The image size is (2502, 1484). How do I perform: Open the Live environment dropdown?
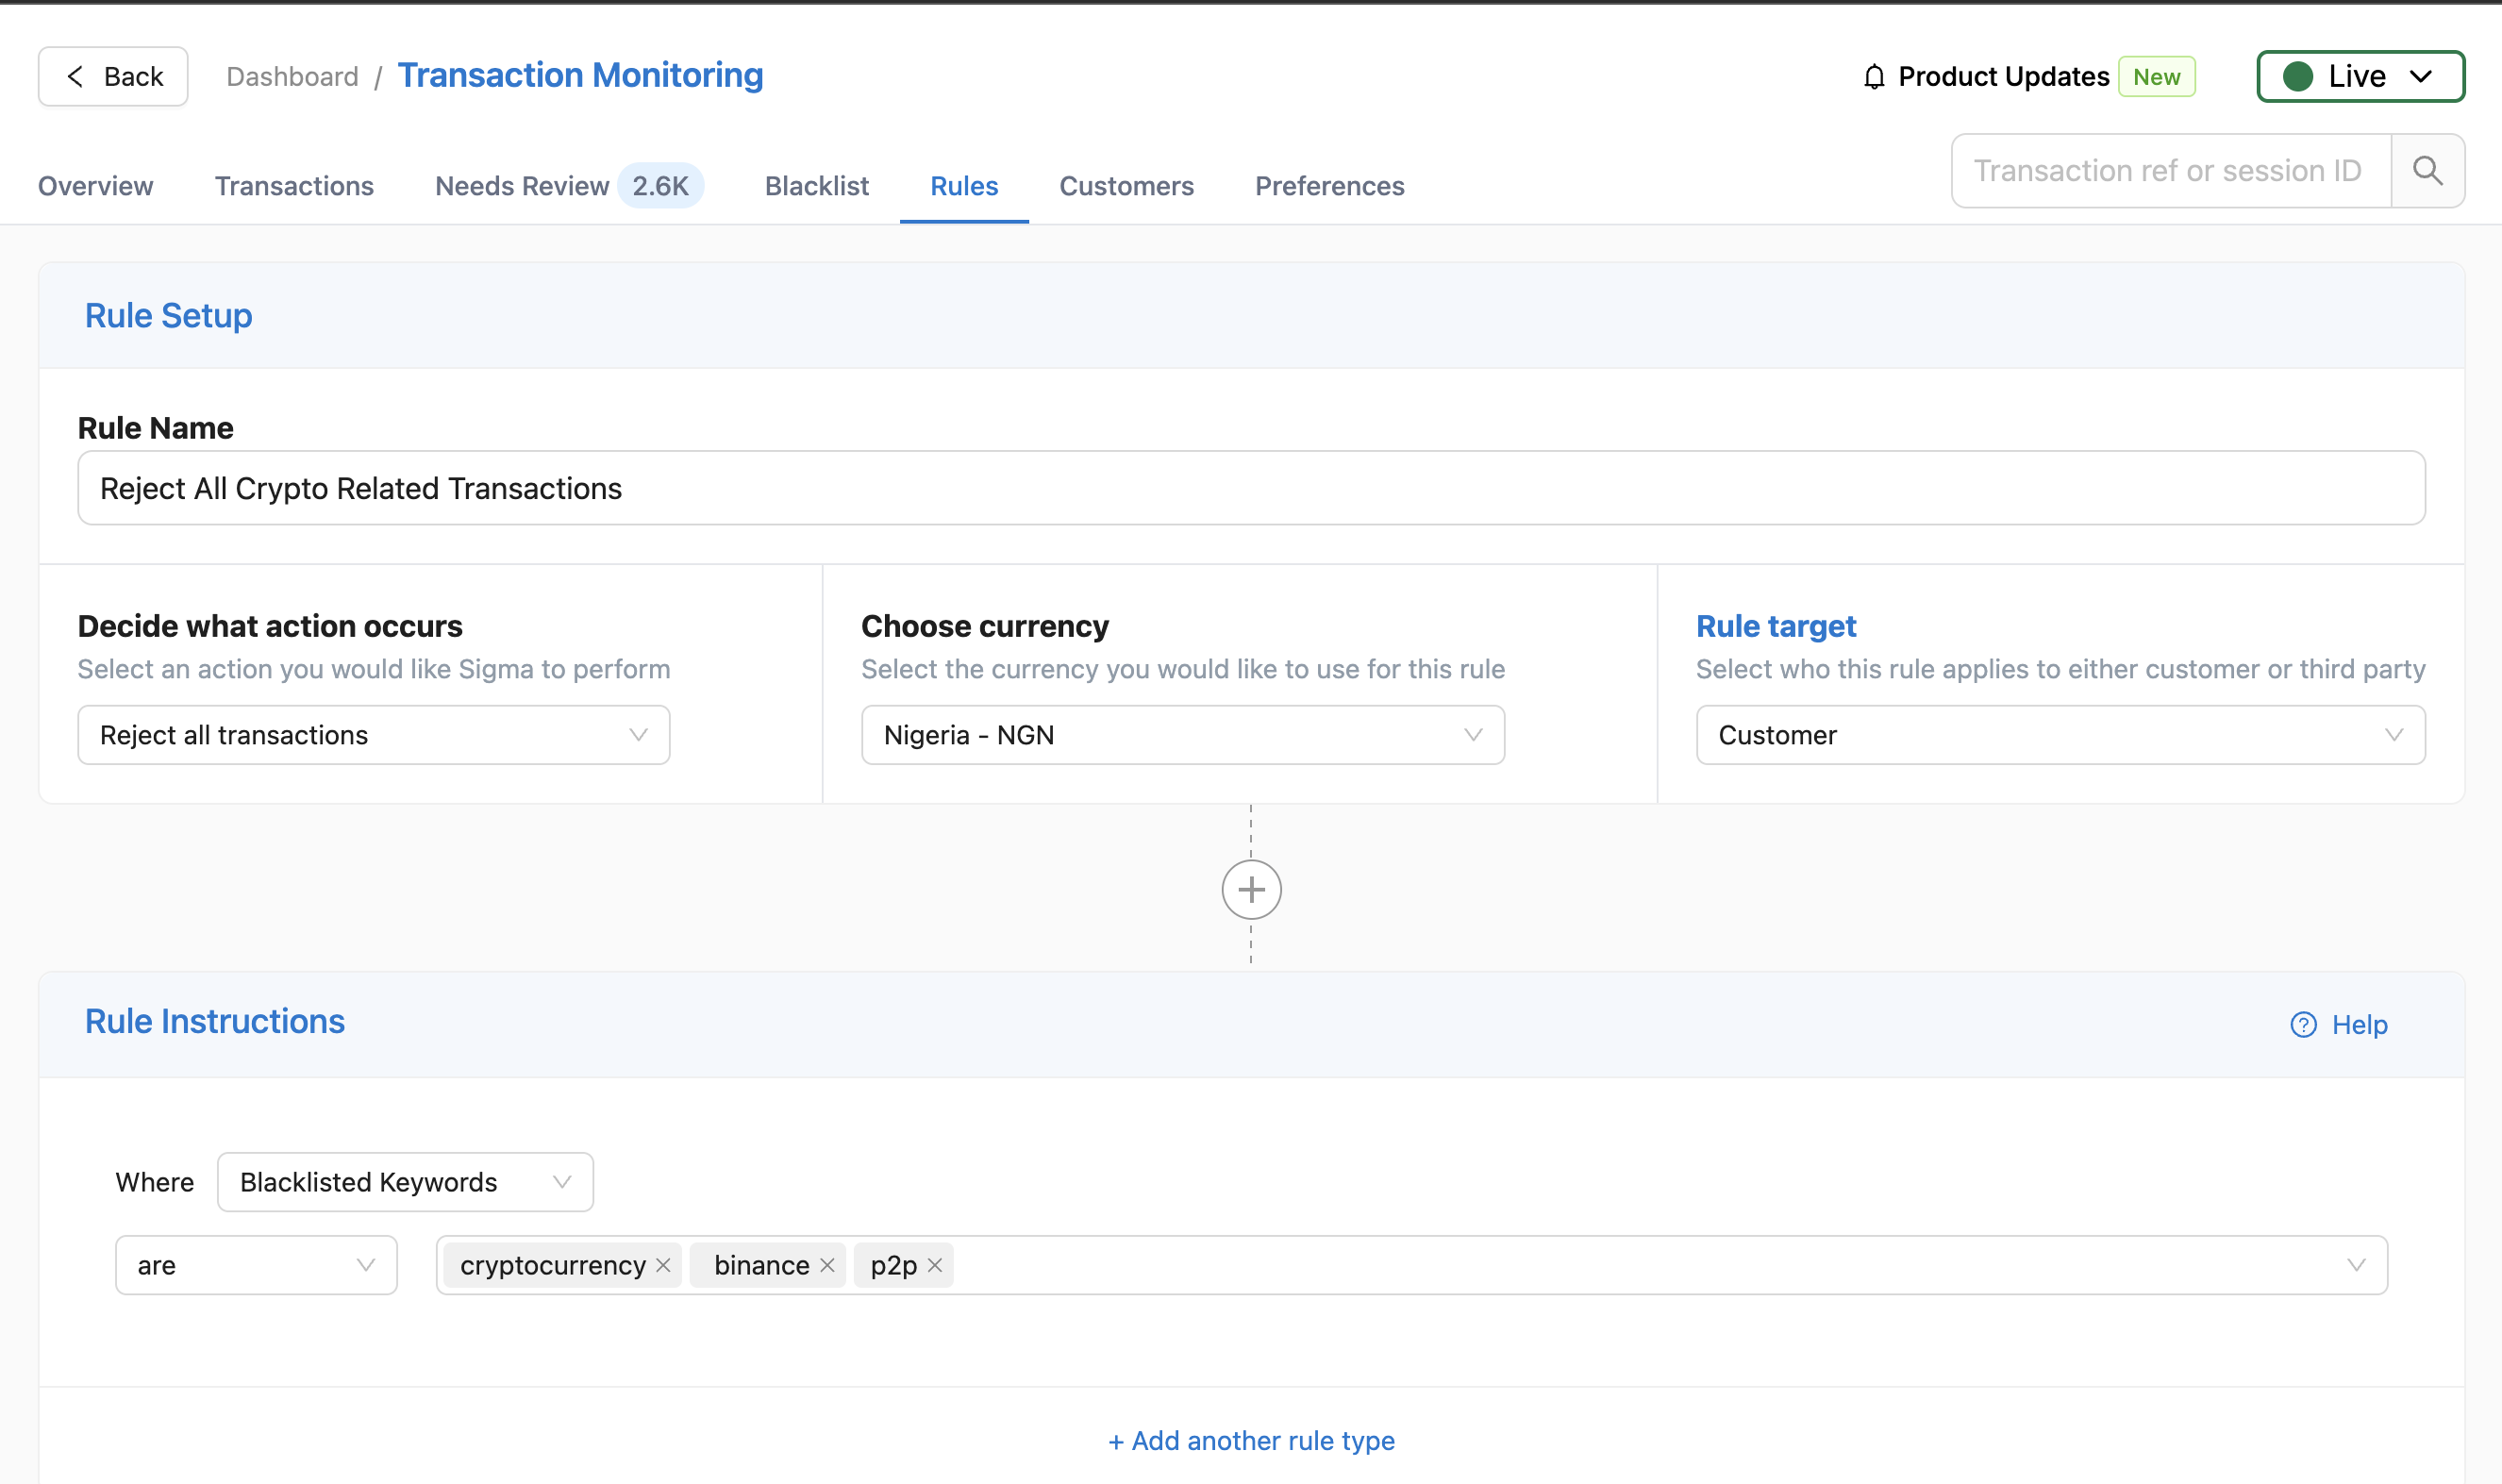coord(2360,77)
